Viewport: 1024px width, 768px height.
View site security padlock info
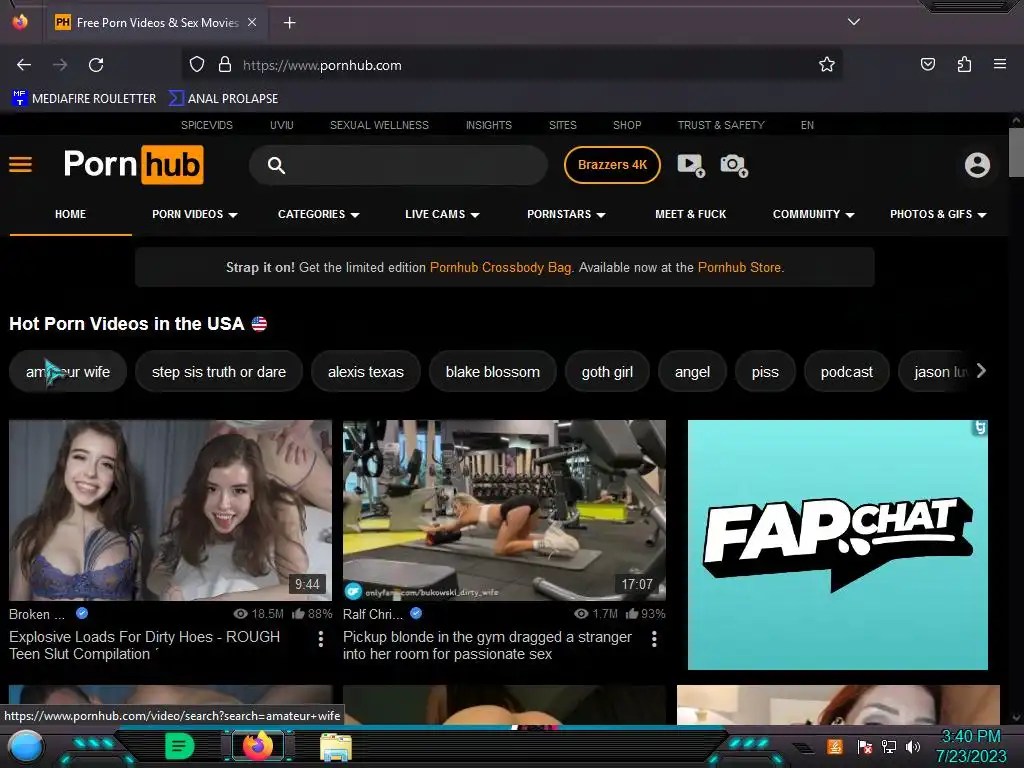tap(225, 65)
